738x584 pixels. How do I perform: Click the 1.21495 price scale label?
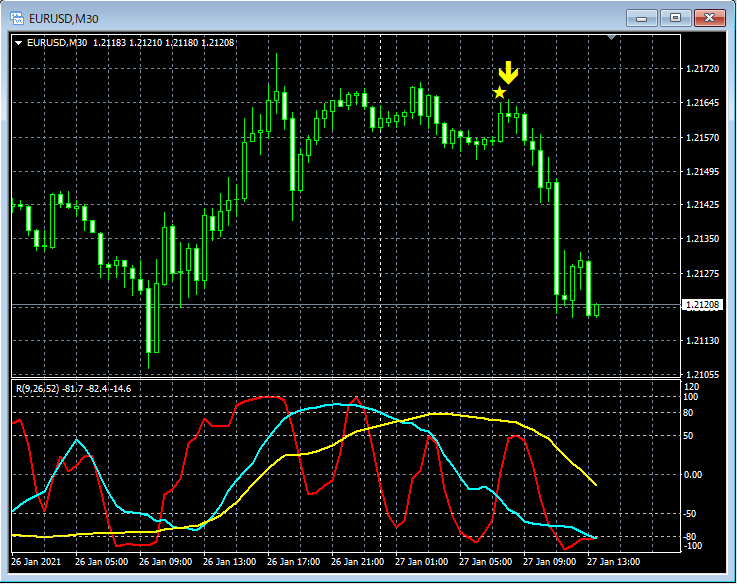point(703,171)
